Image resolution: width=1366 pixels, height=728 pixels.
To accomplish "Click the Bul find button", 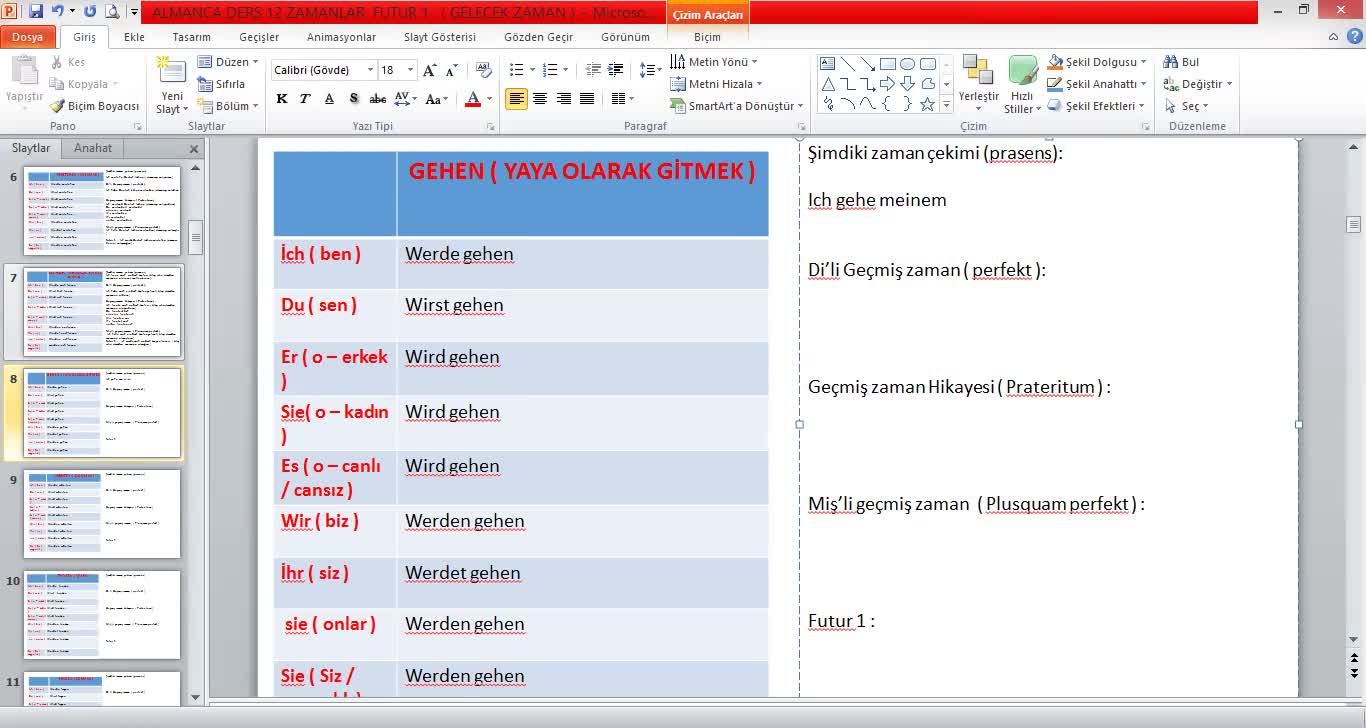I will pyautogui.click(x=1181, y=62).
